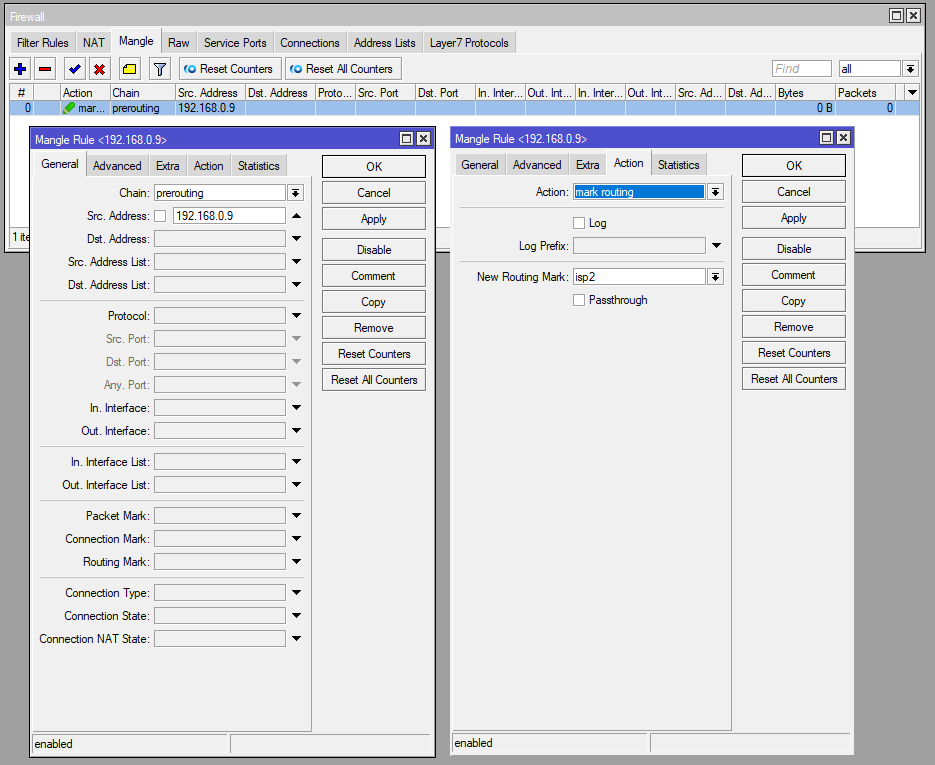
Task: Enable rule using blue checkmark icon
Action: (x=75, y=69)
